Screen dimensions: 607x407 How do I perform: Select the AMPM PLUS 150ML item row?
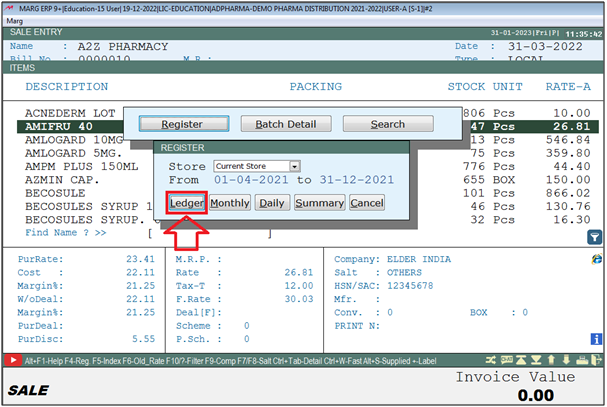click(x=308, y=167)
